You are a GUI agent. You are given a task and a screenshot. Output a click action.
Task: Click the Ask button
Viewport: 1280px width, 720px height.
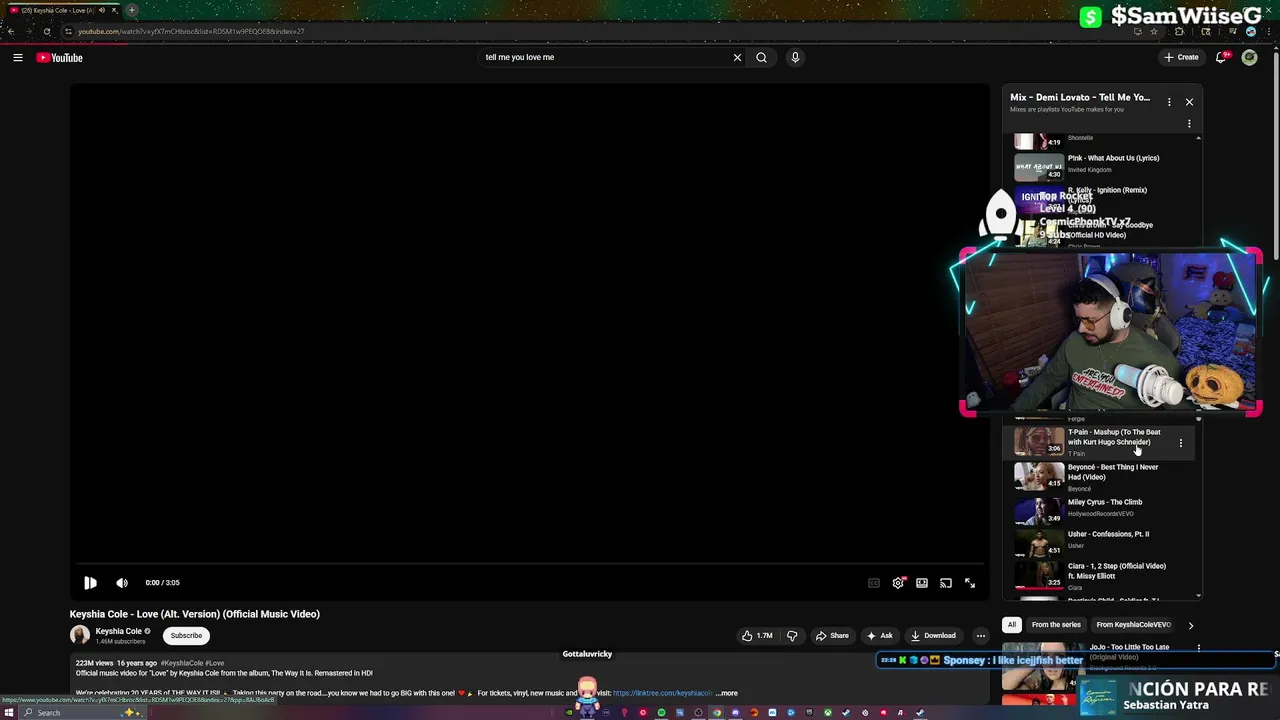point(880,635)
